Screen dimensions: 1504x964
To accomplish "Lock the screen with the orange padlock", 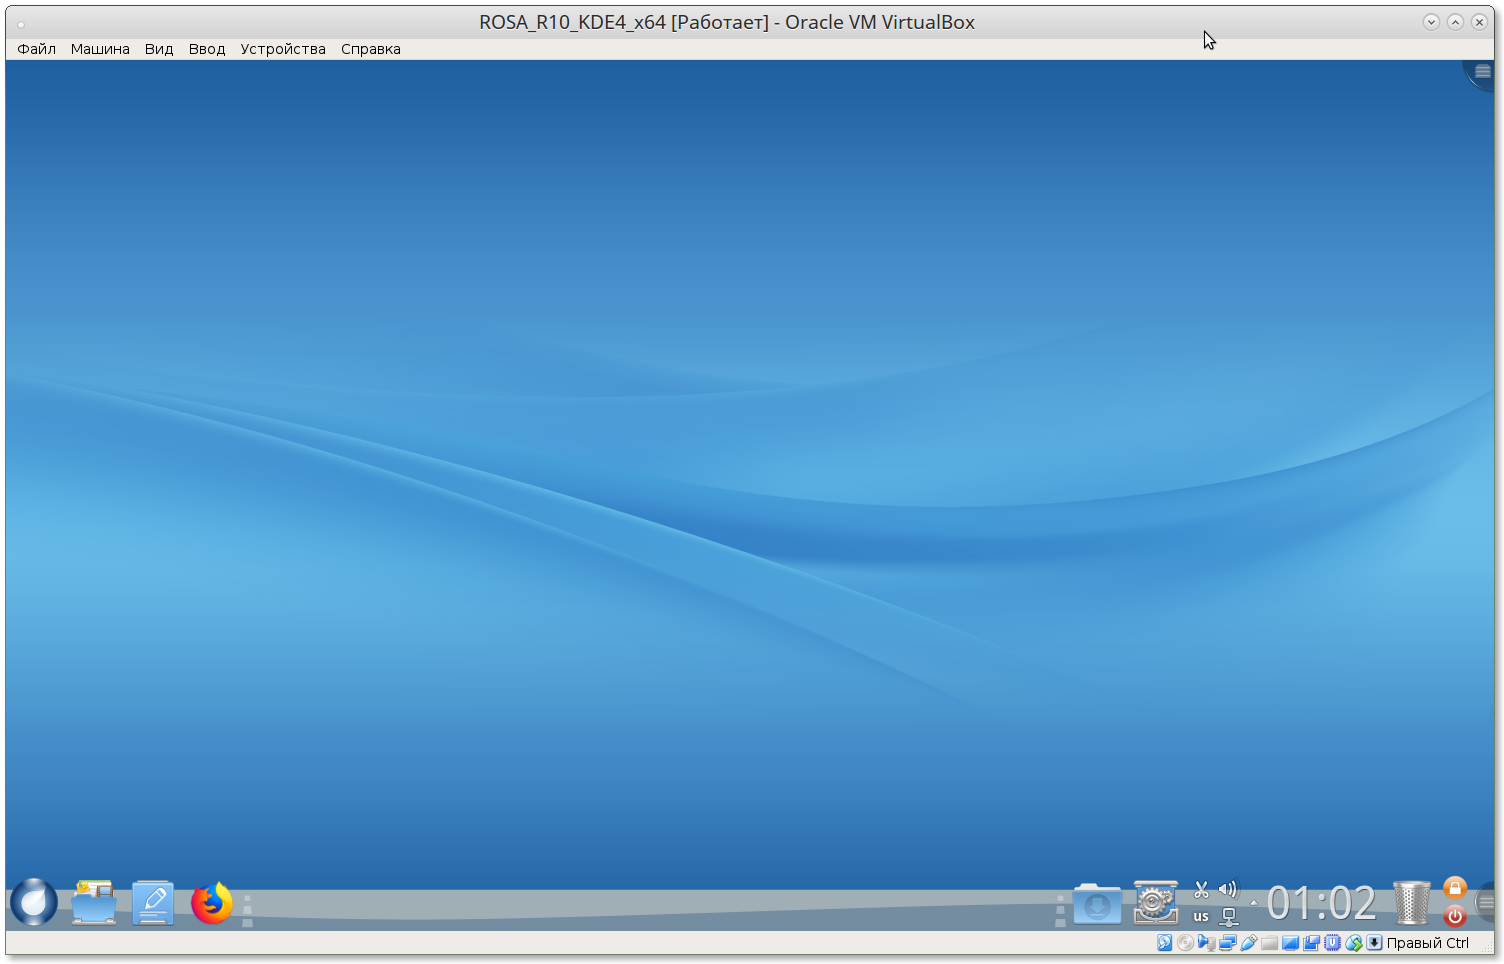I will pos(1455,888).
